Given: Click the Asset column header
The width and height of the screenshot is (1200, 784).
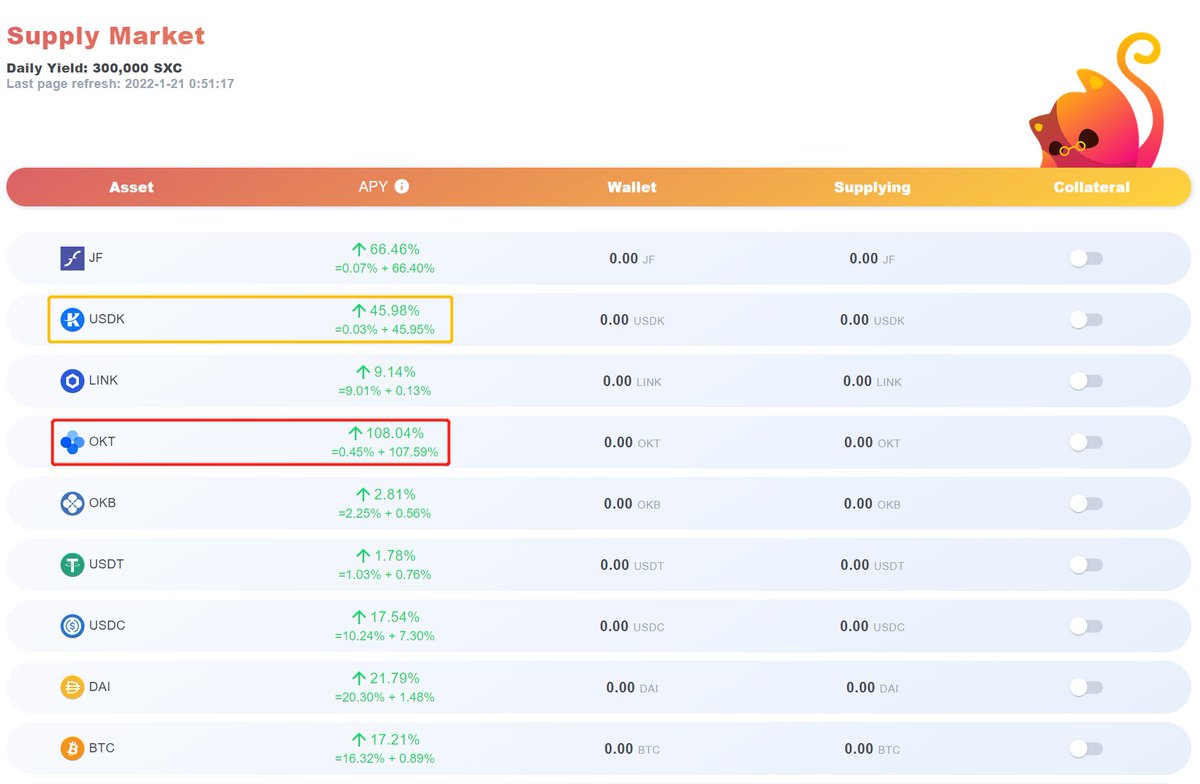Looking at the screenshot, I should pos(131,186).
